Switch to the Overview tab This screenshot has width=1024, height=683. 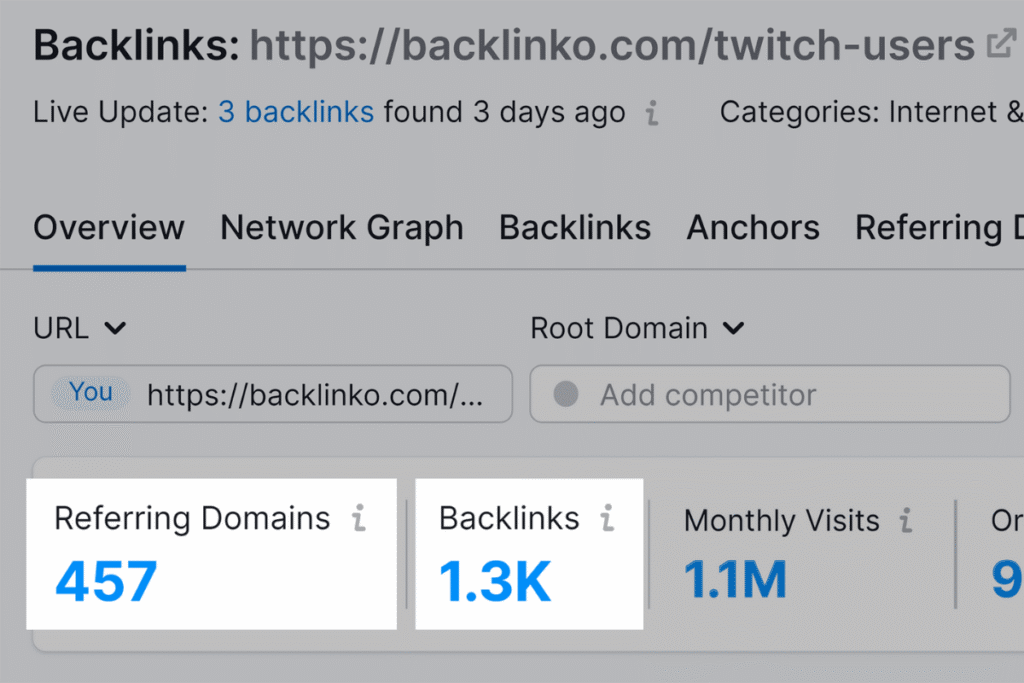pos(109,228)
